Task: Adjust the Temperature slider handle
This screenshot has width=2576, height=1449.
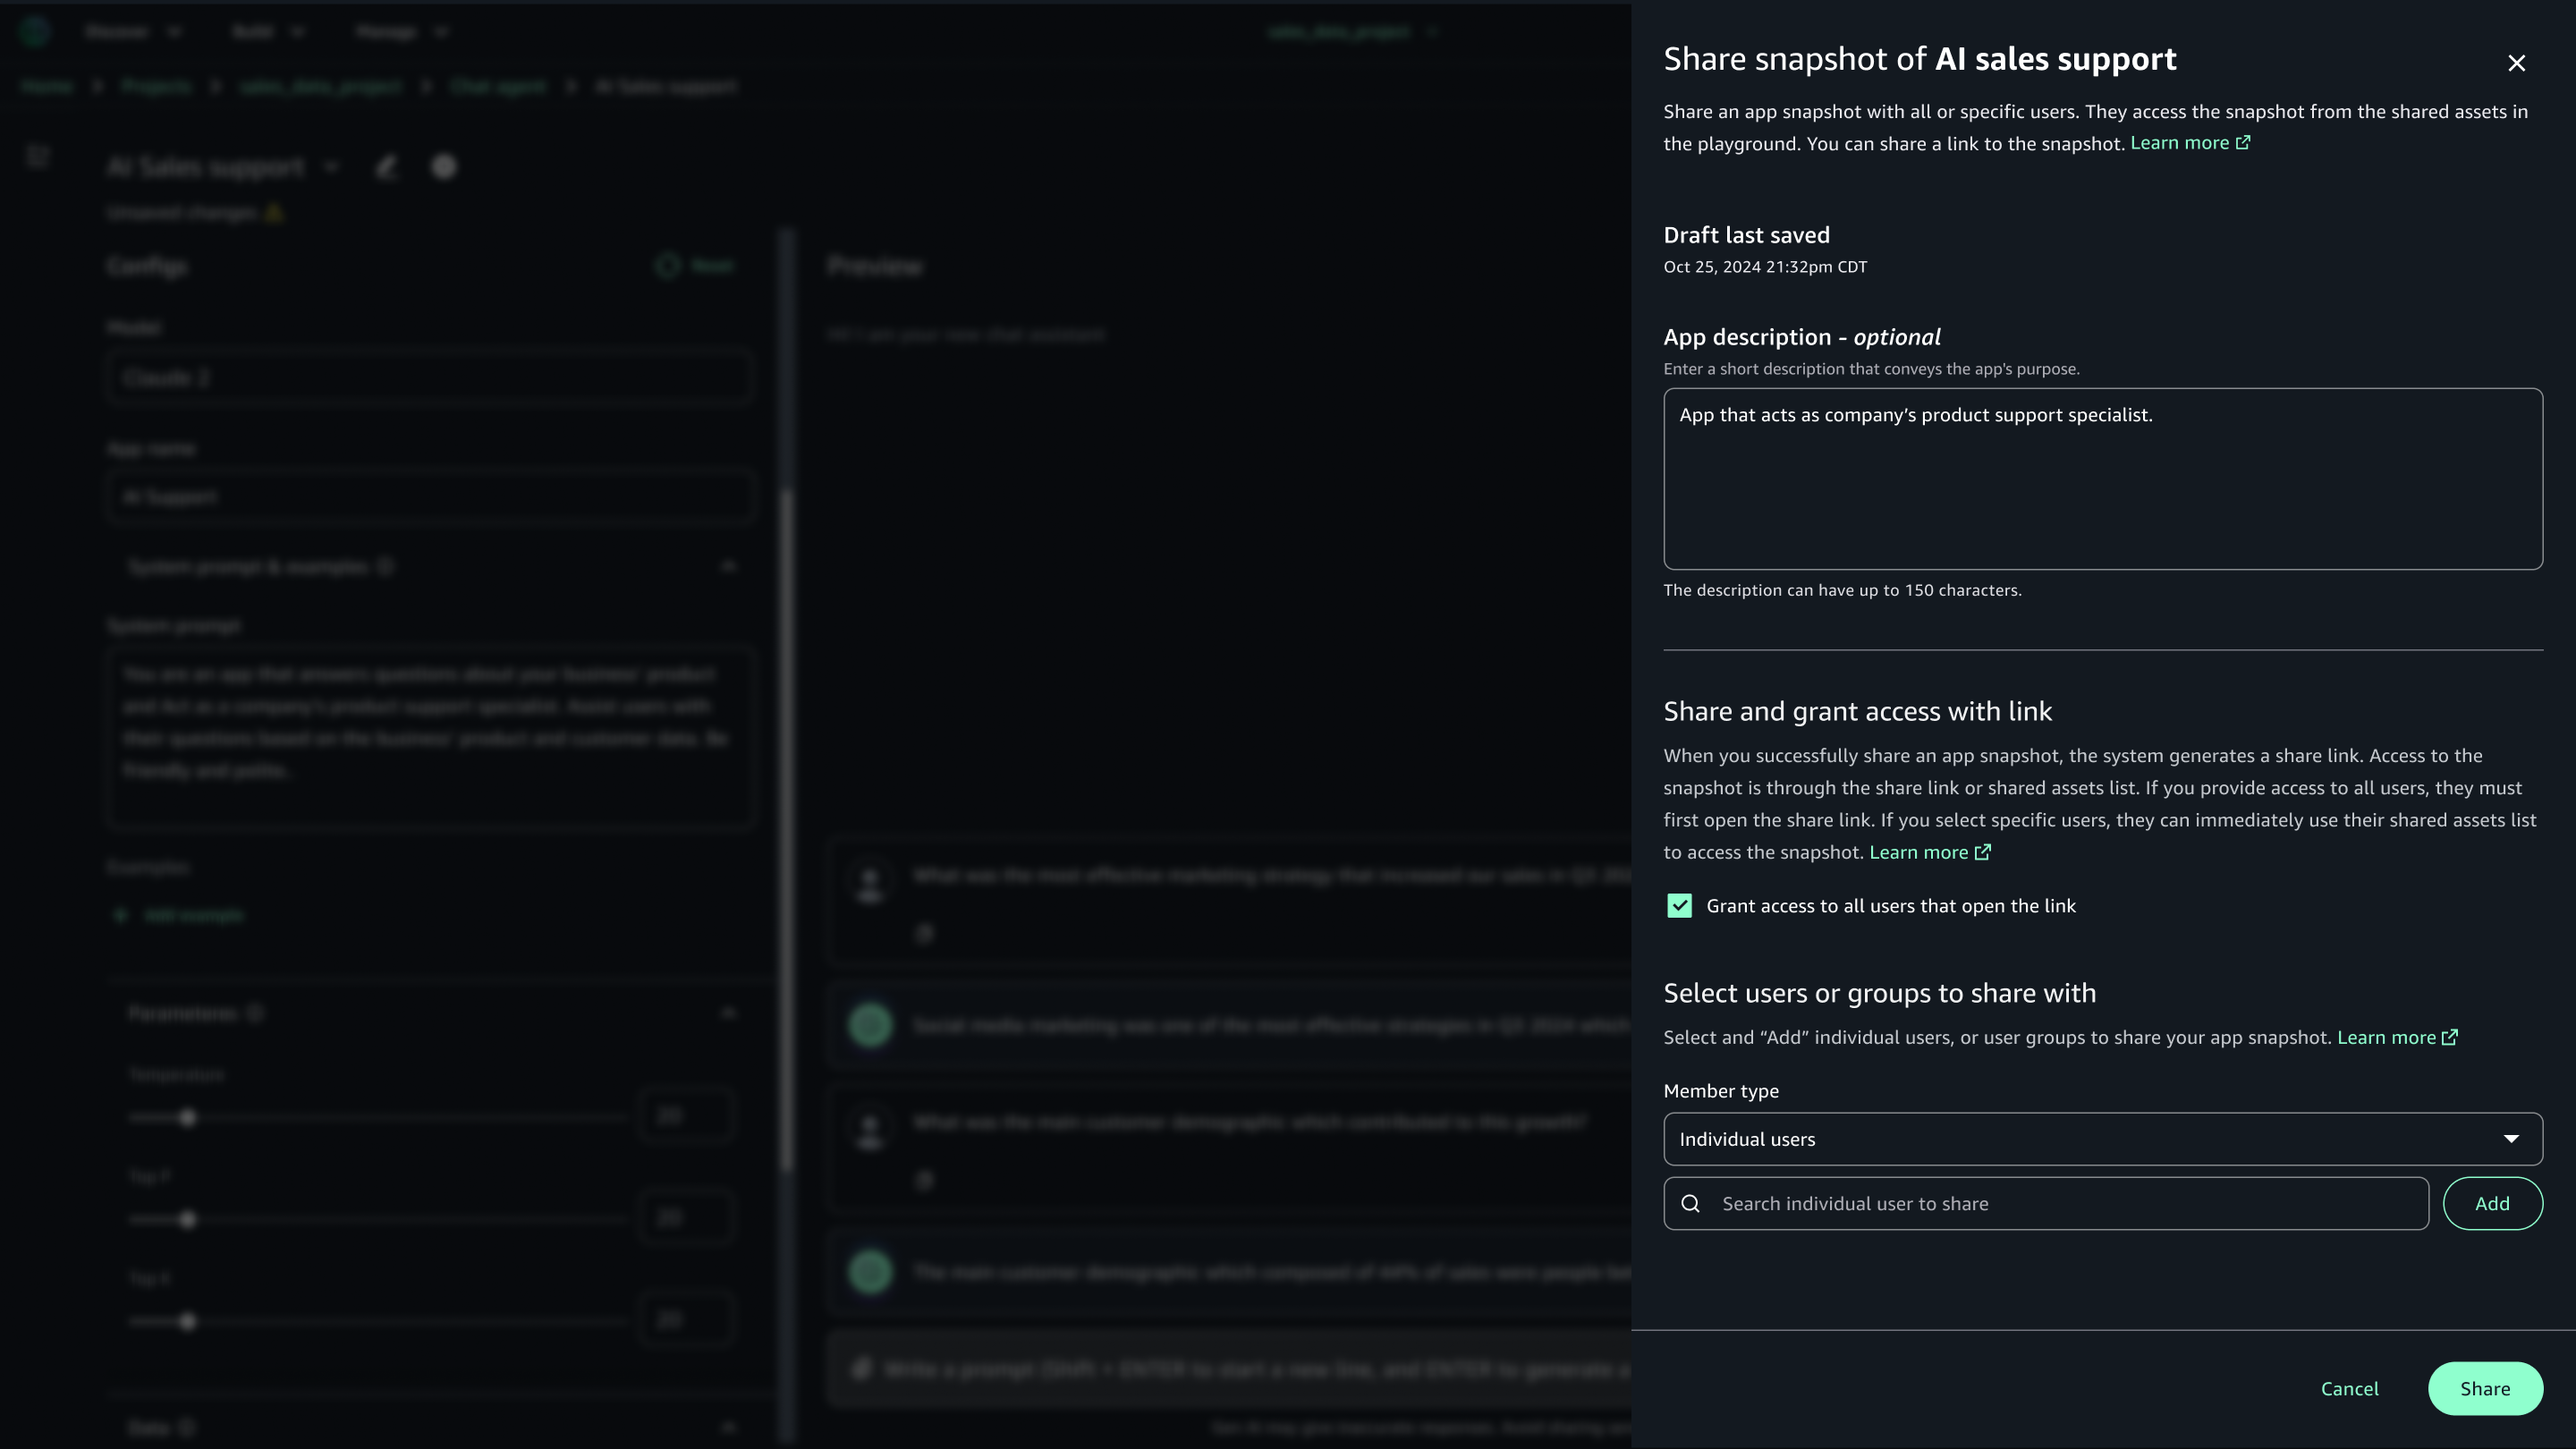Action: tap(188, 1117)
